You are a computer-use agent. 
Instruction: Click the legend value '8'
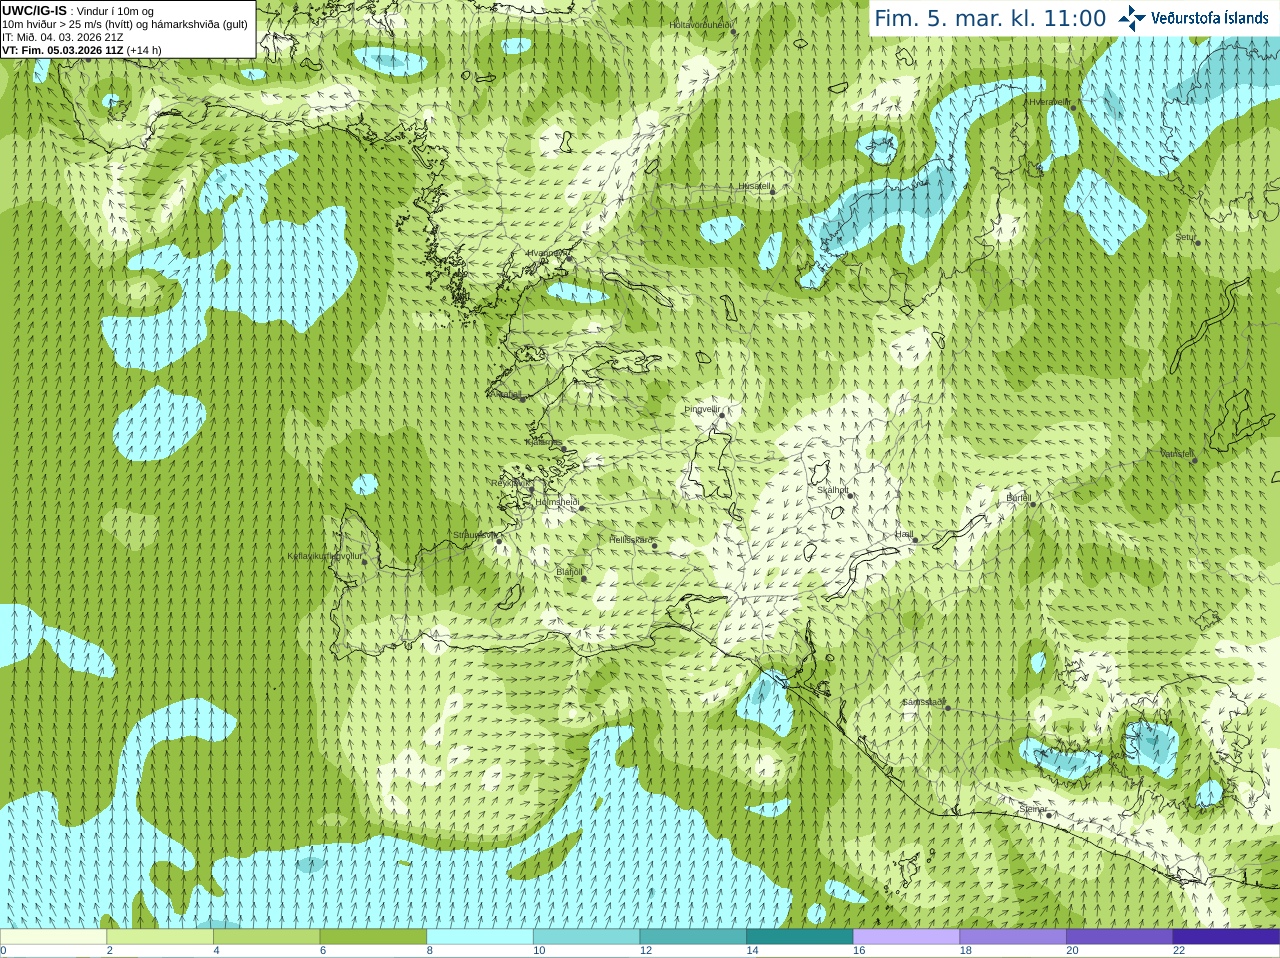429,951
